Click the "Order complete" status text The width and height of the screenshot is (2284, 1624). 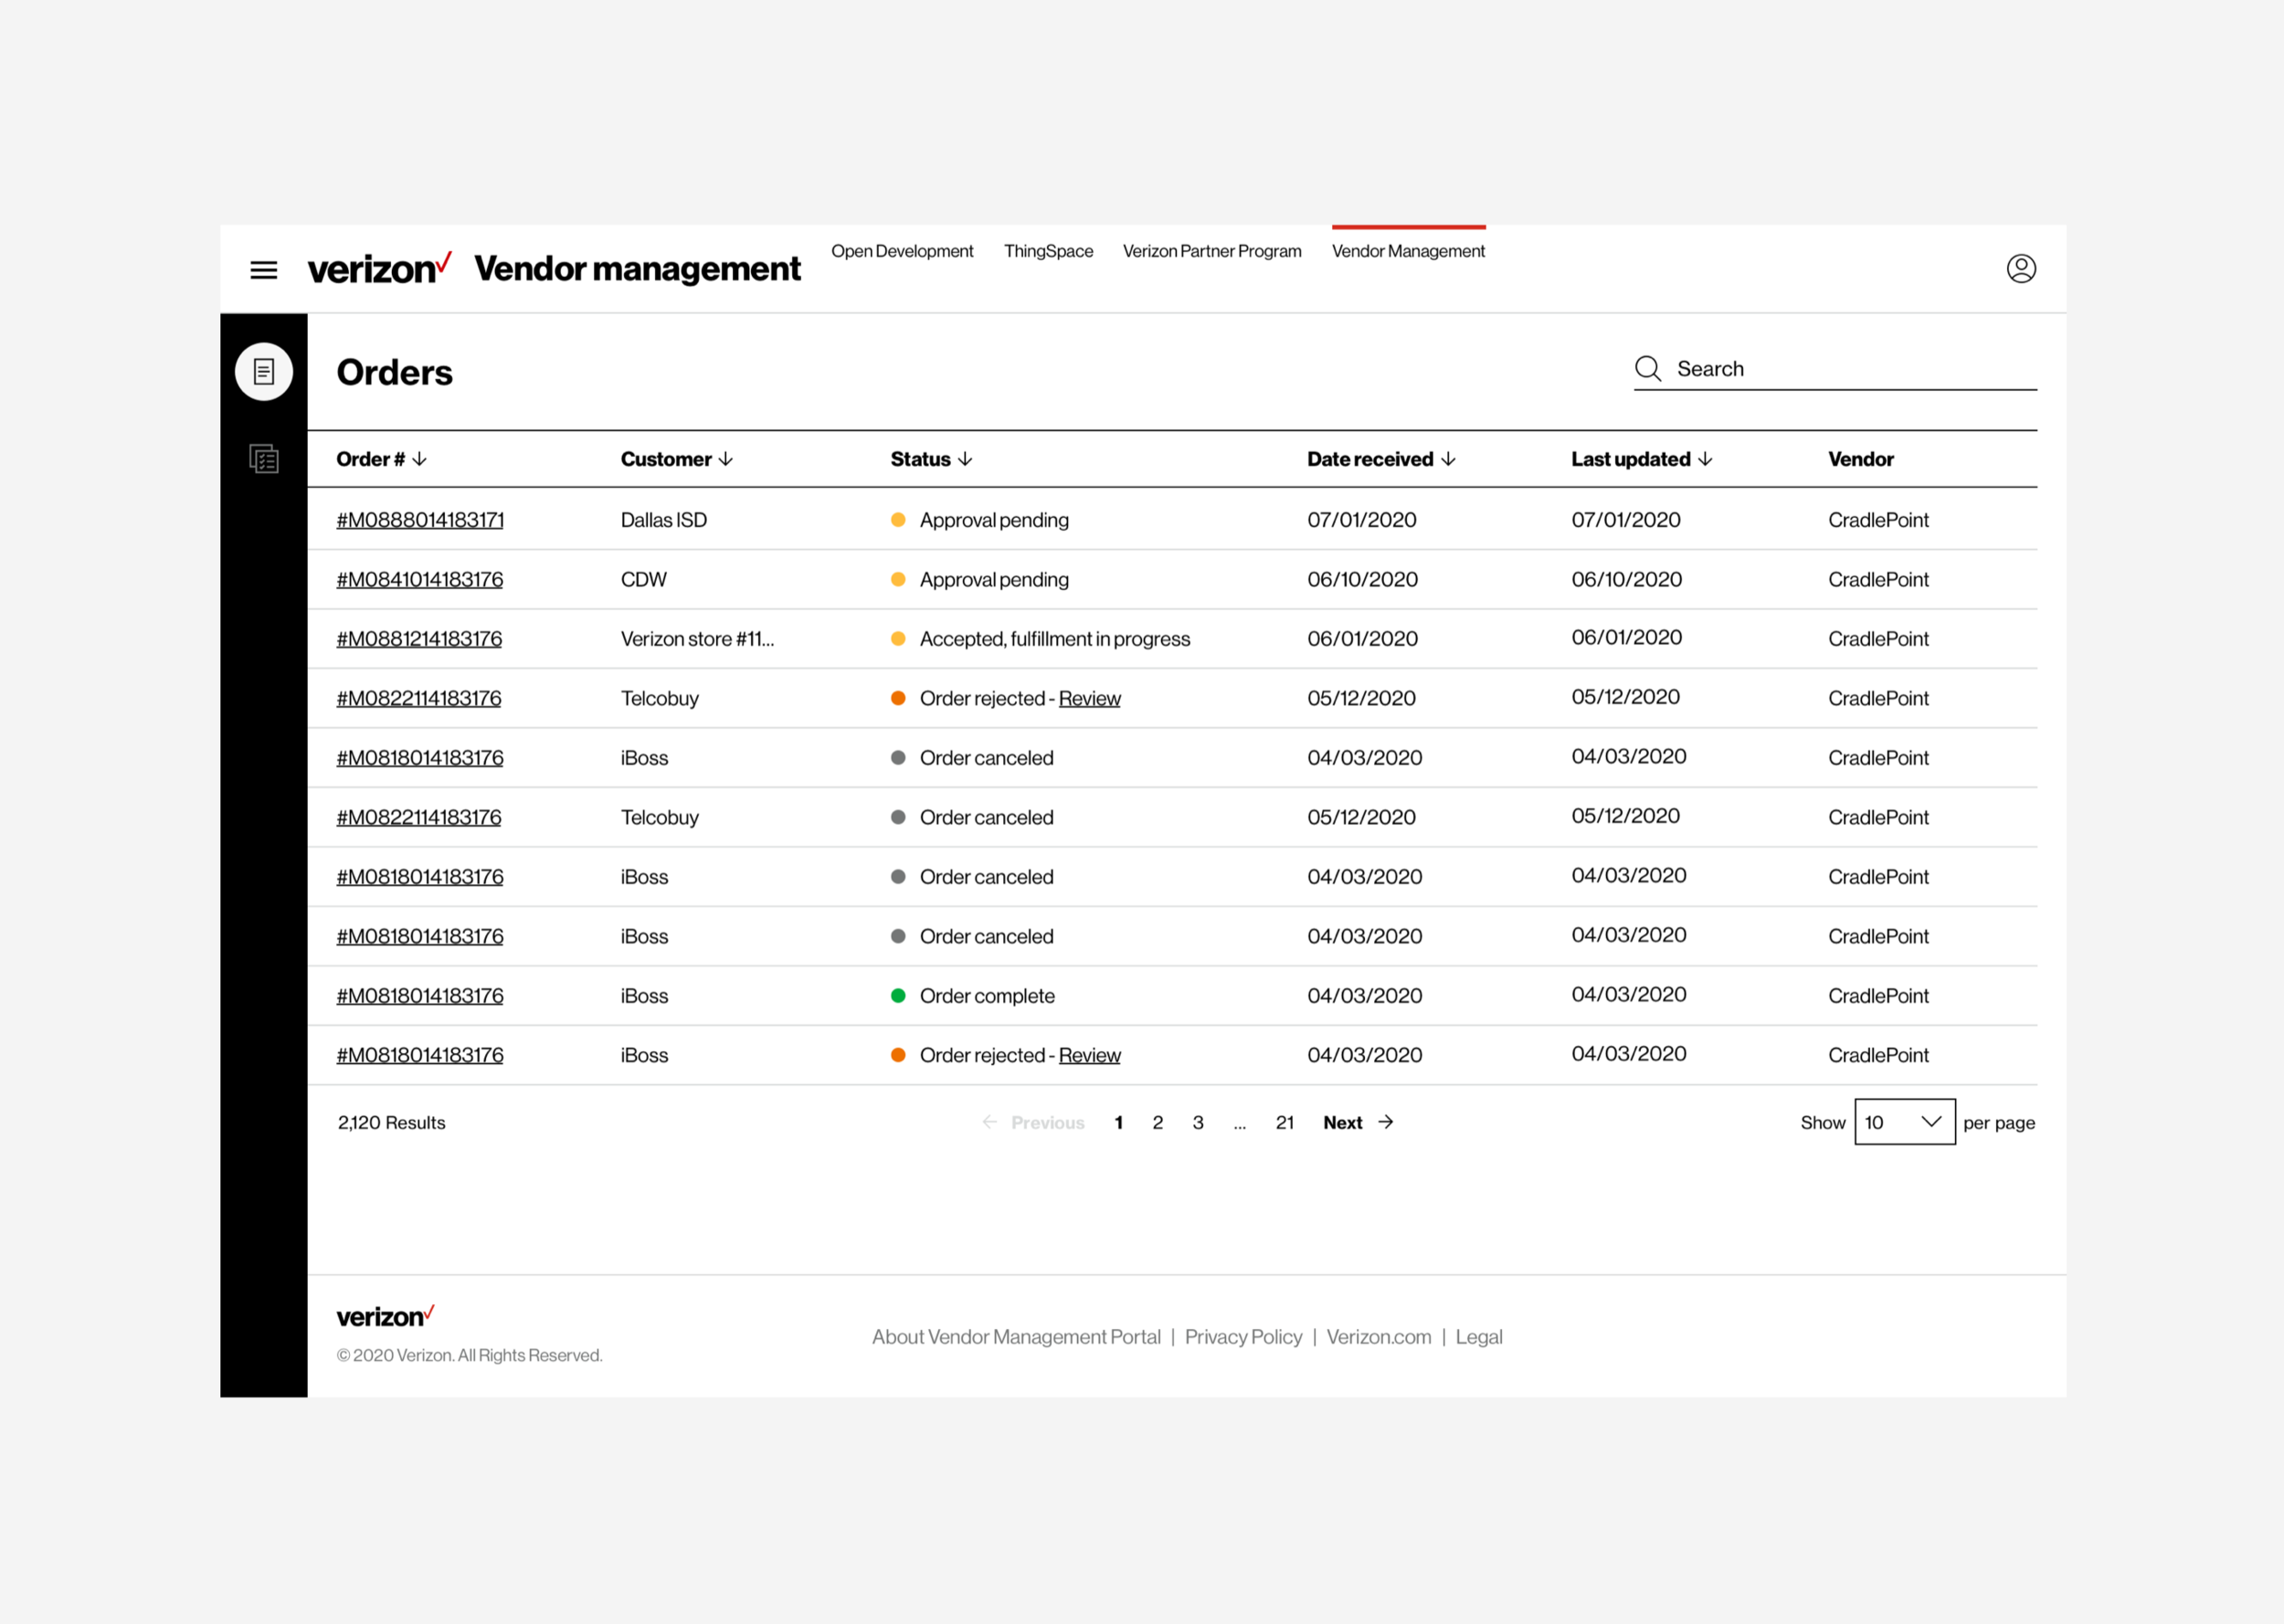987,996
